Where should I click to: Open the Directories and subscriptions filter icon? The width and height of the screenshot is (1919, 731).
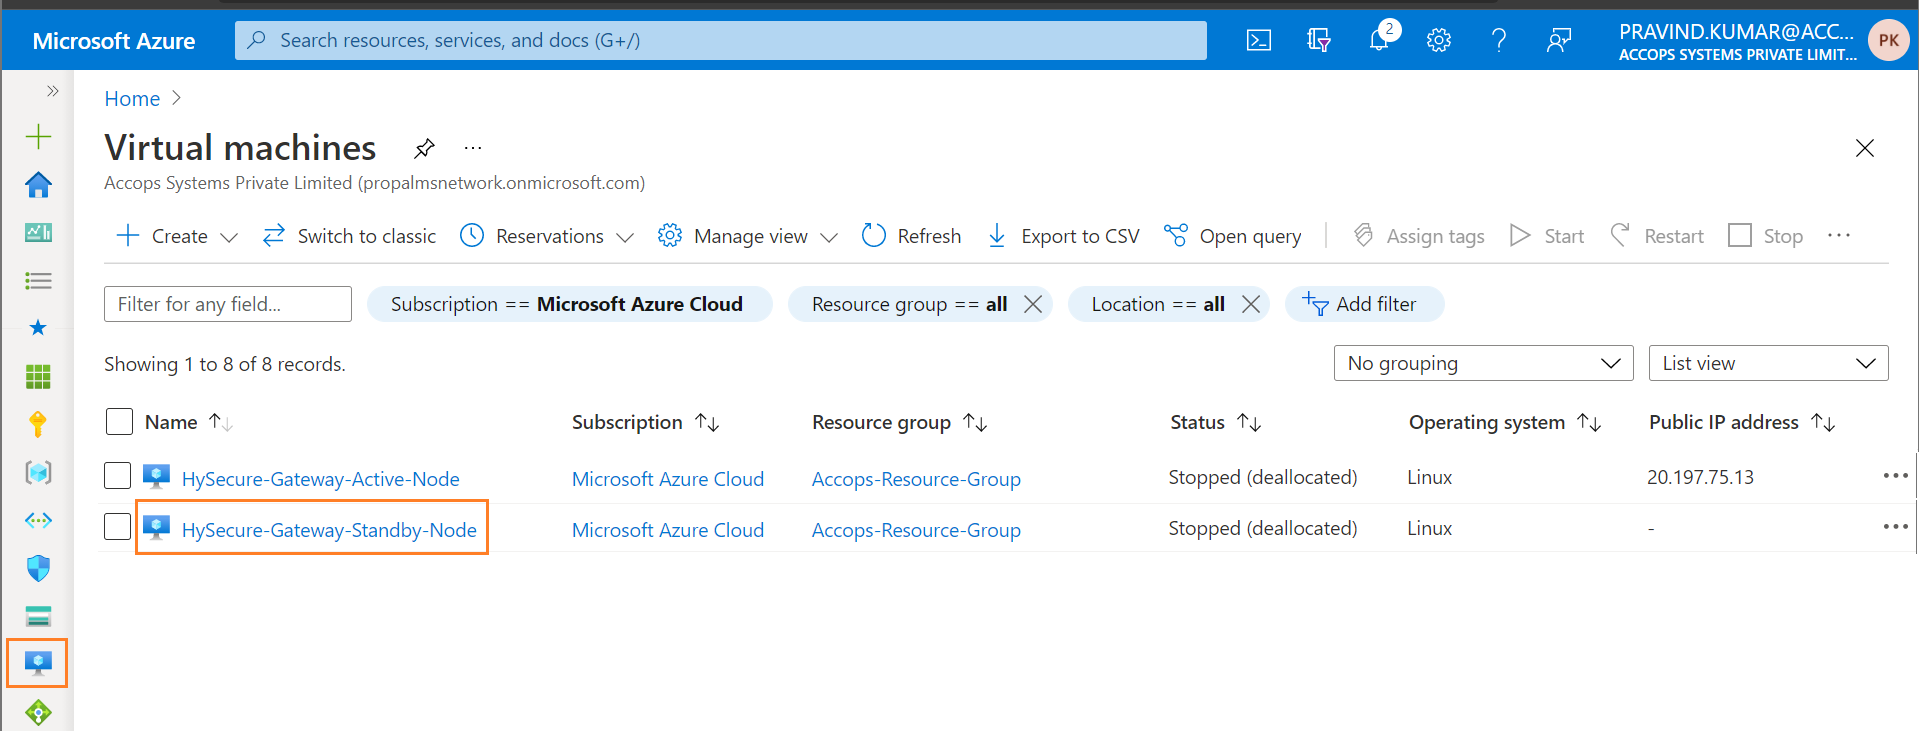[1319, 40]
